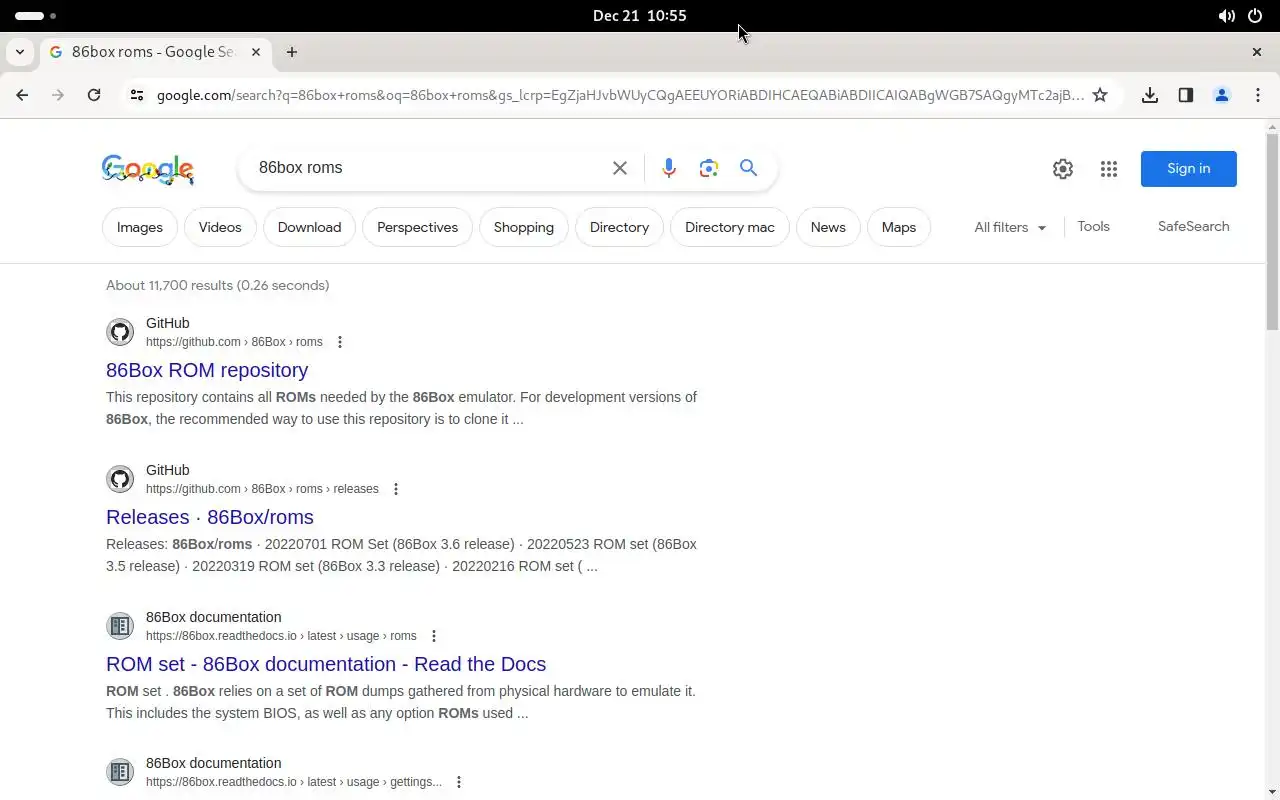
Task: Open options for readthedocs gettings result
Action: [459, 782]
